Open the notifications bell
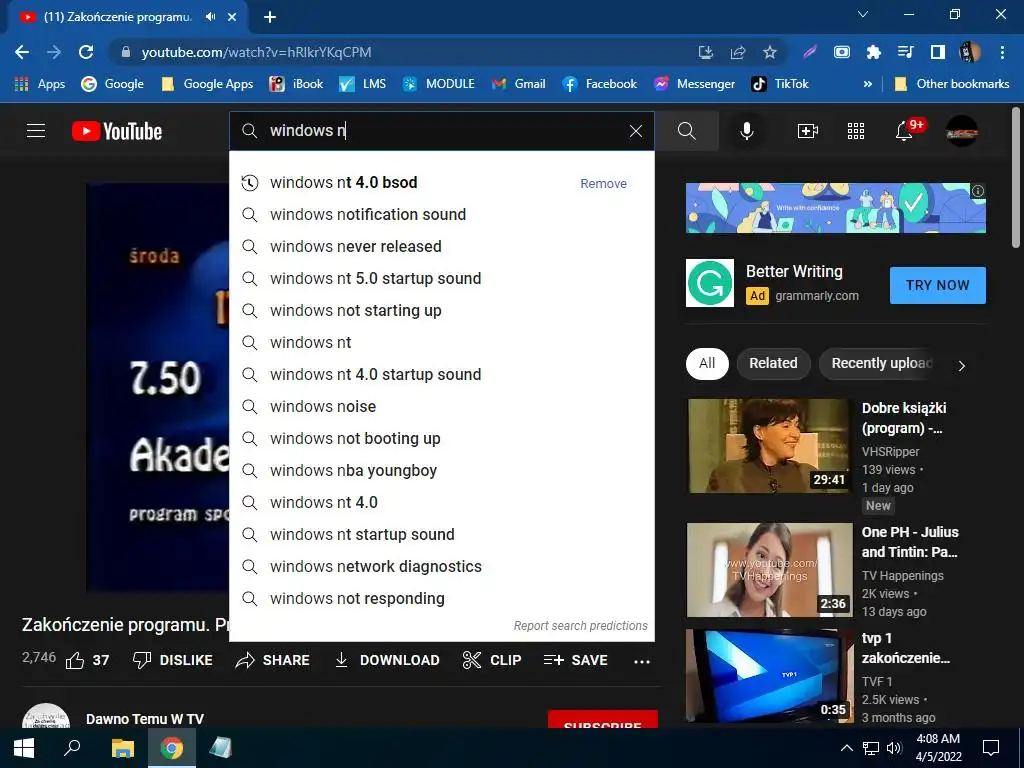 click(904, 131)
